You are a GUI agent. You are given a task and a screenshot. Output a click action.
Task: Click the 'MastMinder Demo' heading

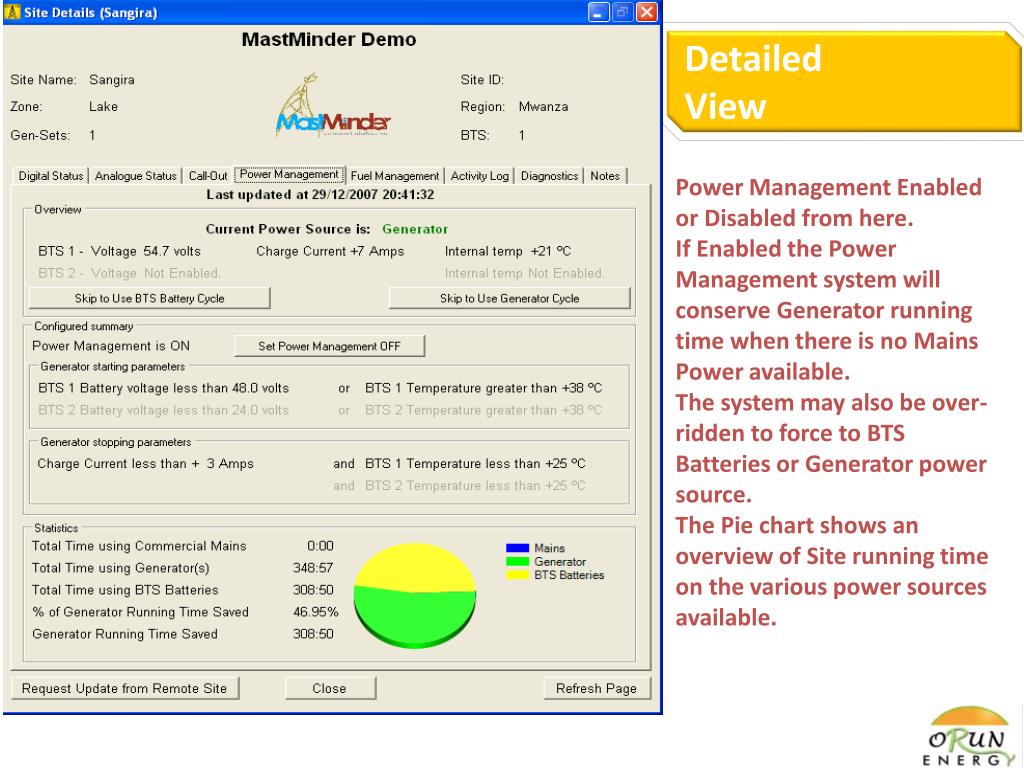click(x=328, y=40)
